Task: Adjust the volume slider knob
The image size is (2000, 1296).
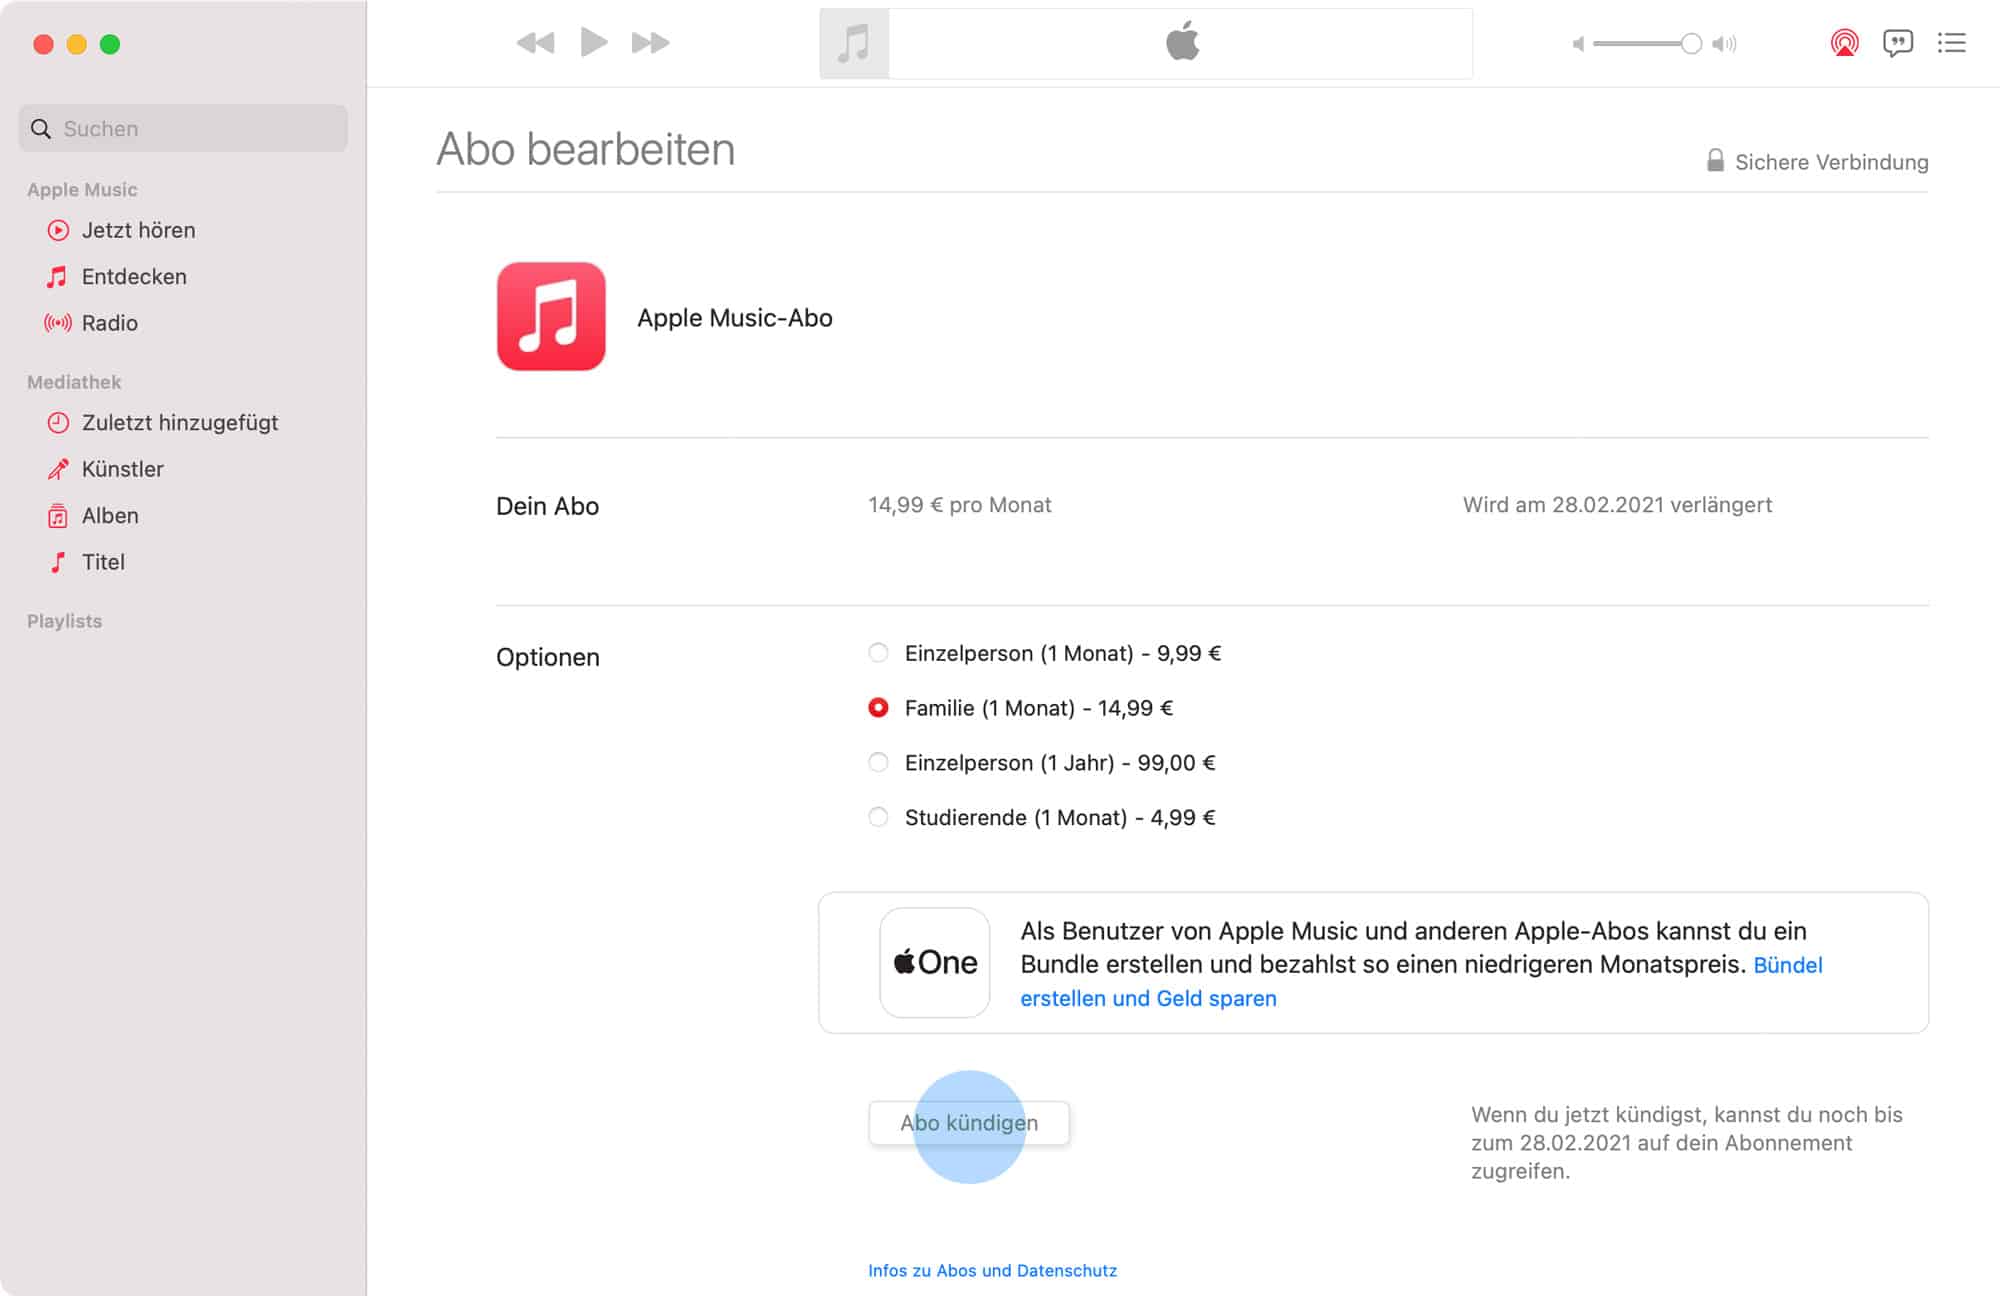Action: [1691, 44]
